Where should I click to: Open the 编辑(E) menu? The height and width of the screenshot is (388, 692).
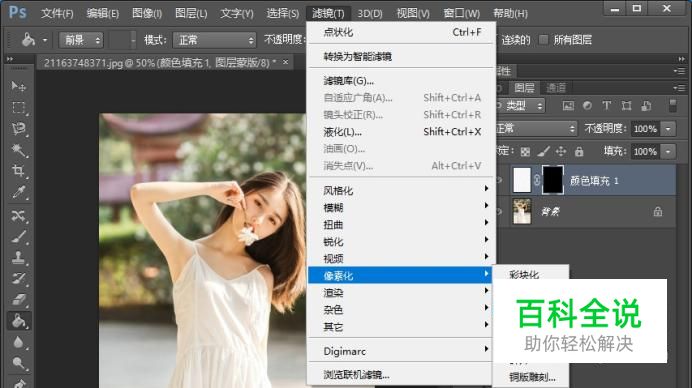coord(102,13)
